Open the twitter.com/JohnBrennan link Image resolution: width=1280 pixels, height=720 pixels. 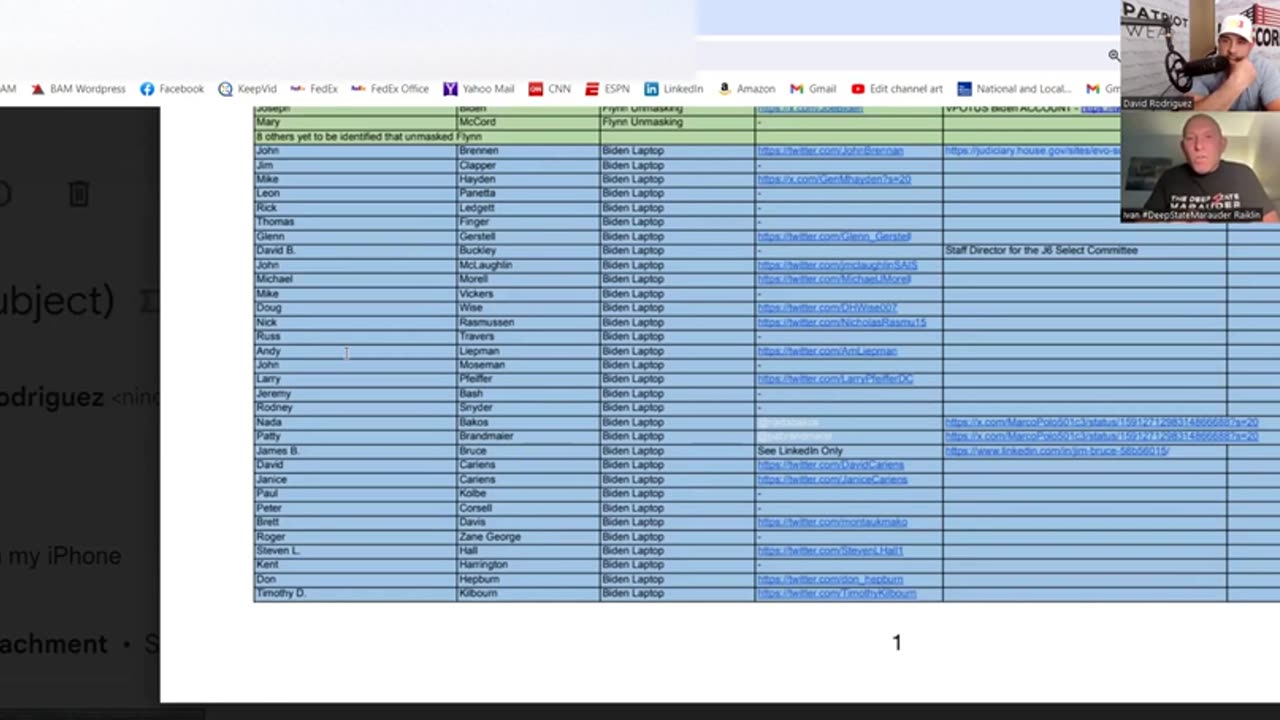point(830,151)
